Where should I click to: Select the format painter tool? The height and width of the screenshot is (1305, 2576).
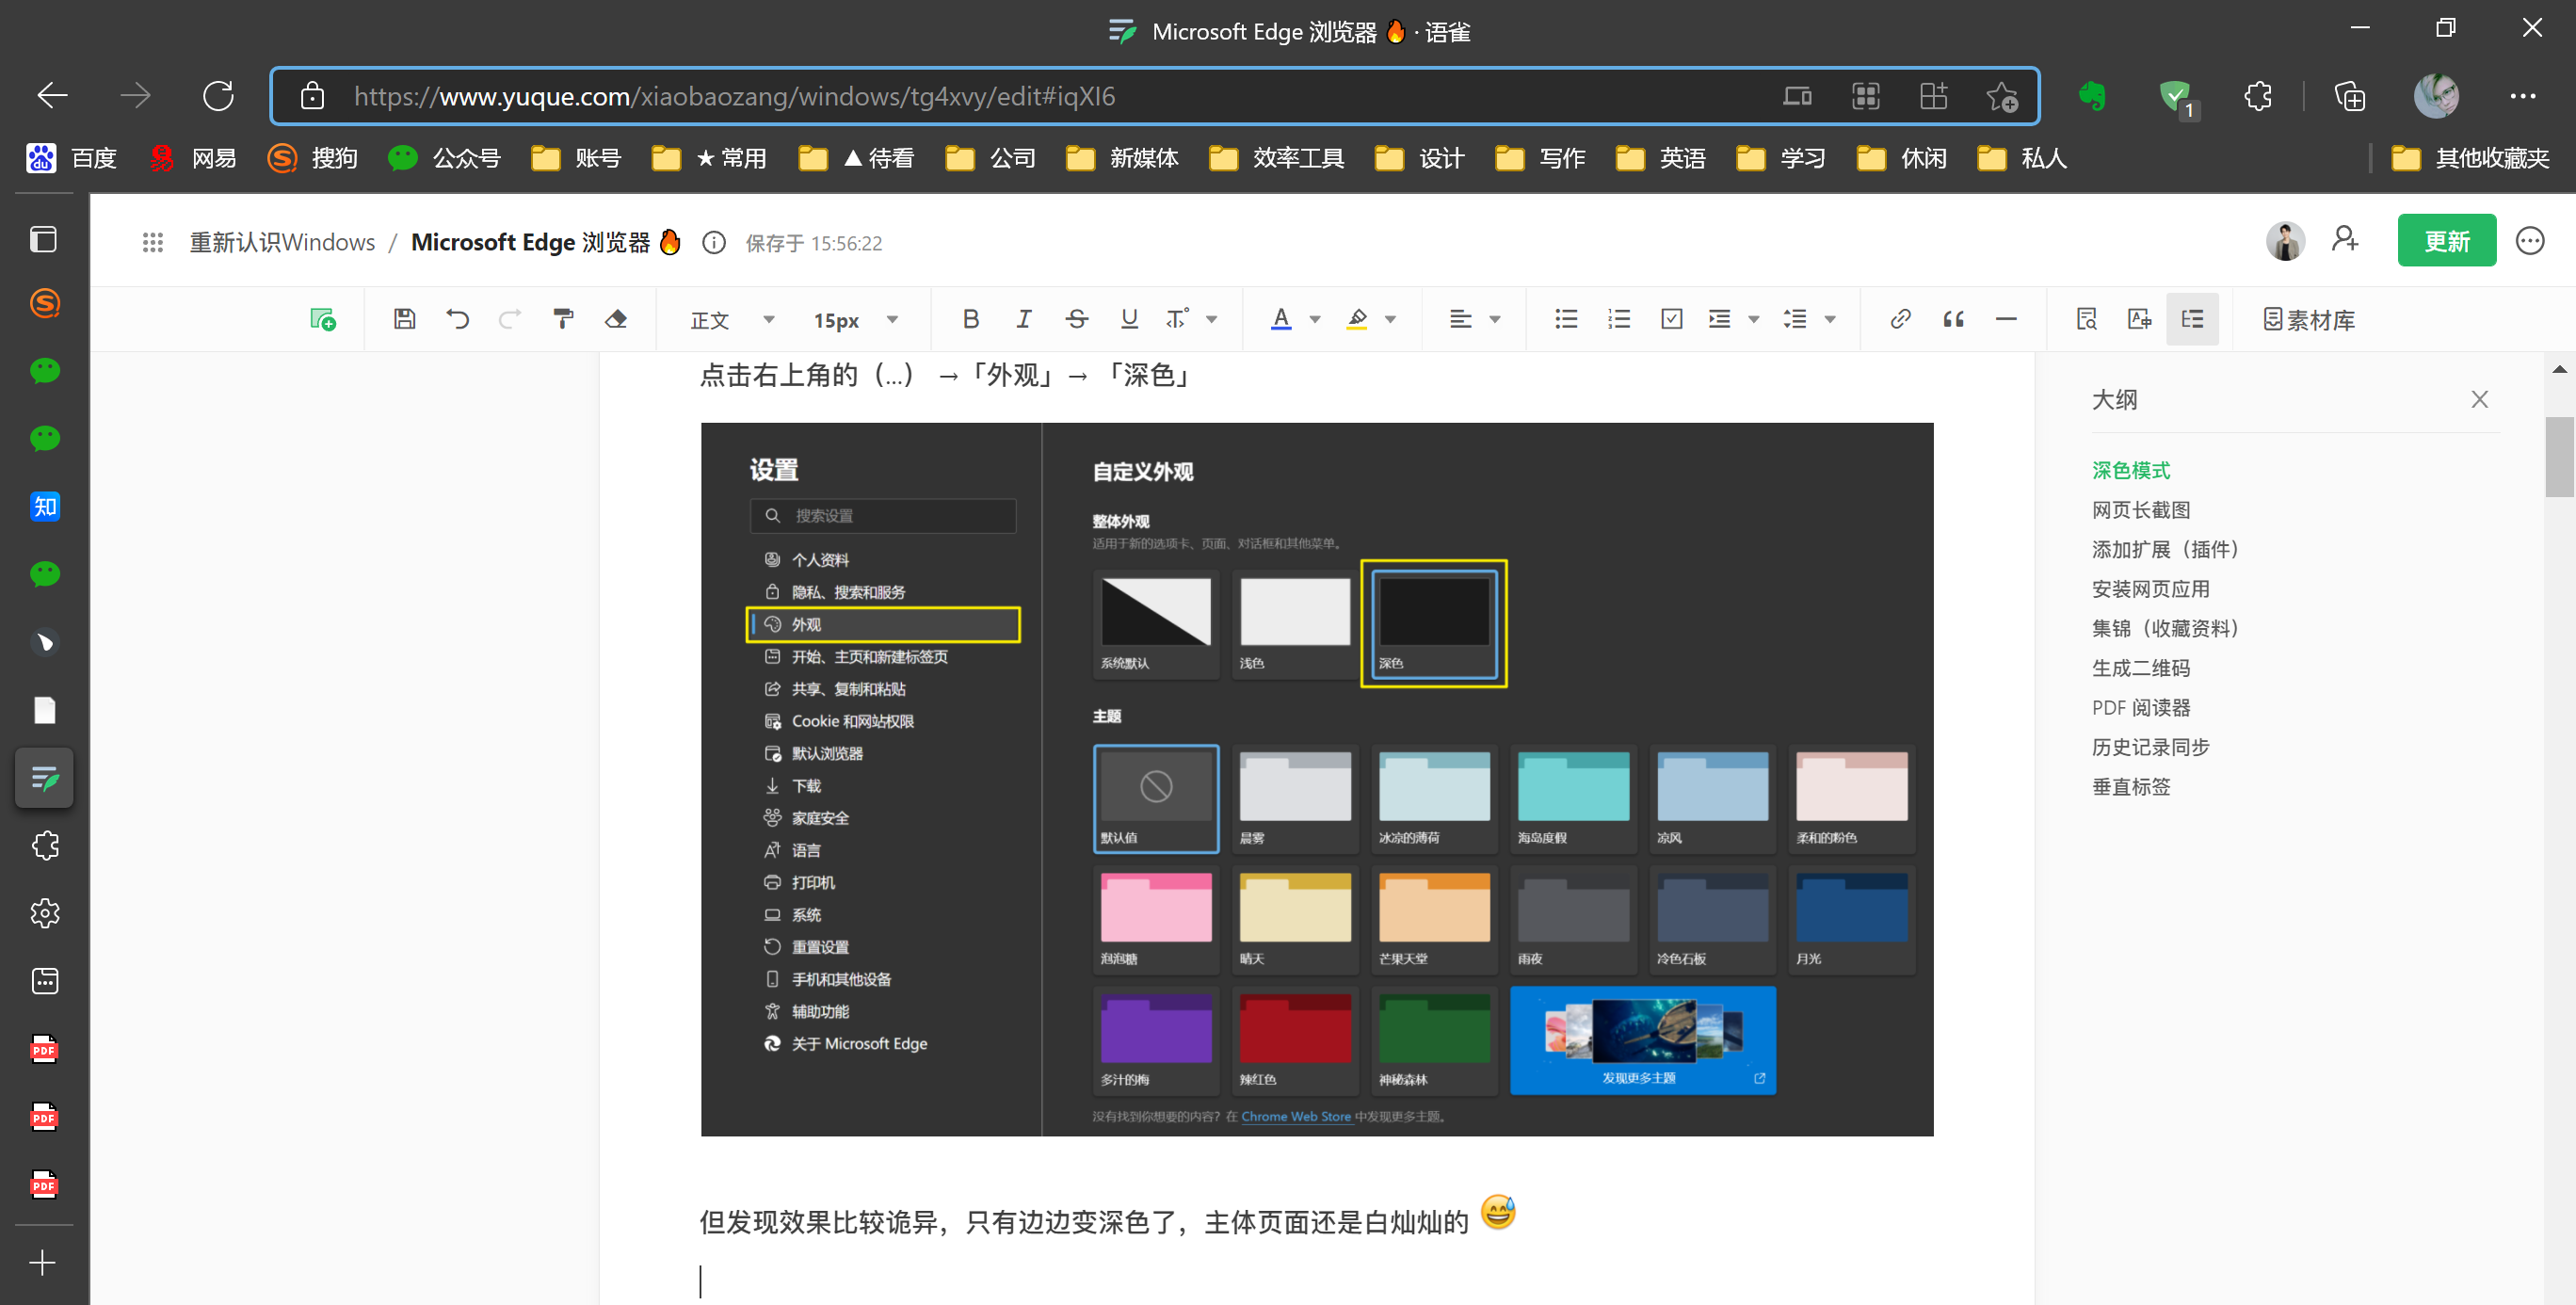pos(563,320)
